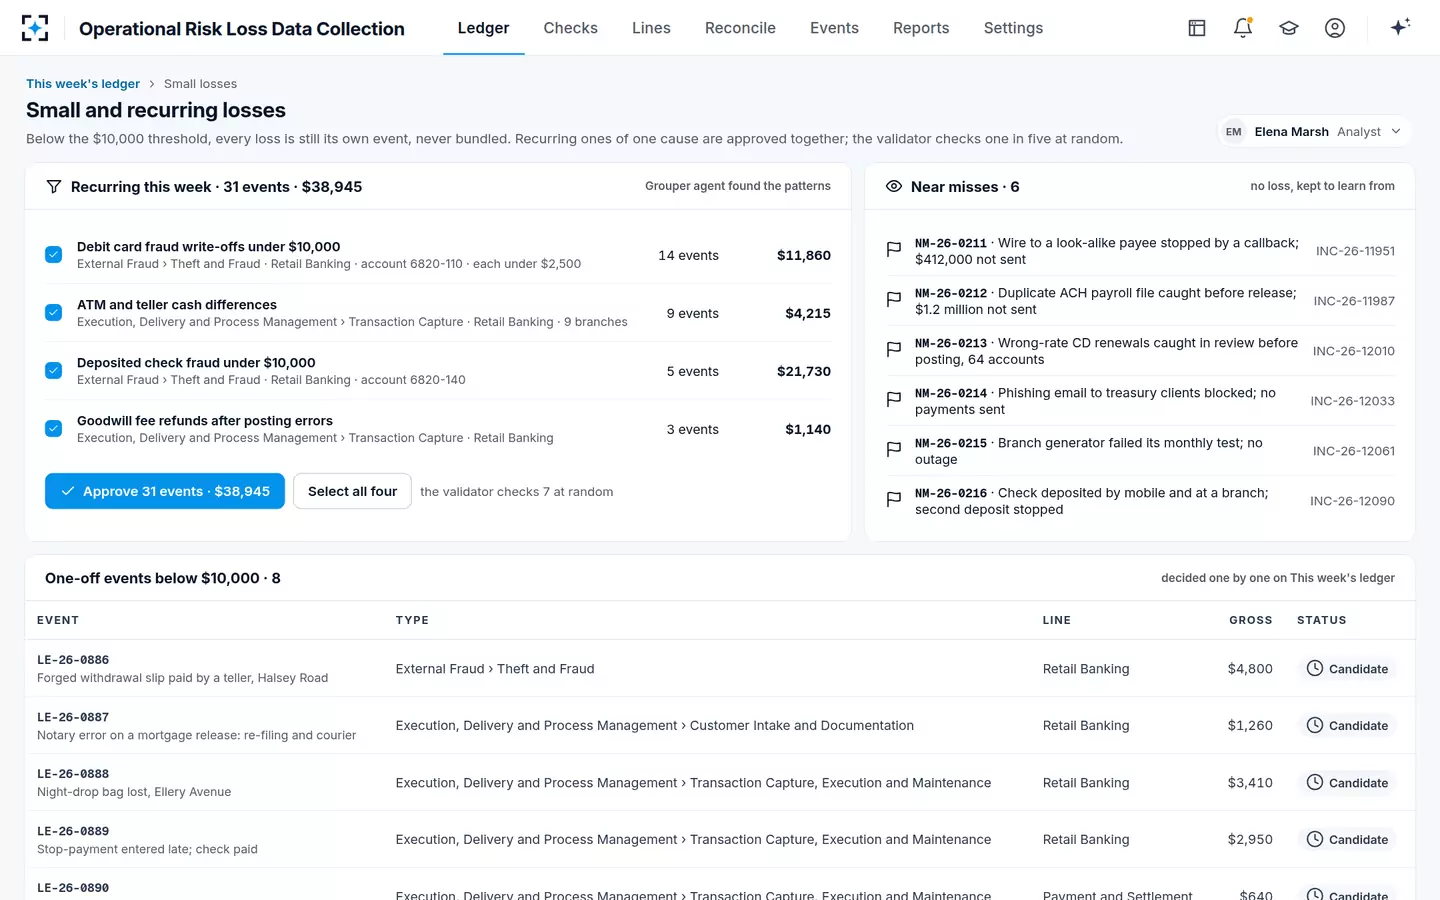Click flag icon for NM-26-0212
1440x900 pixels.
point(894,300)
